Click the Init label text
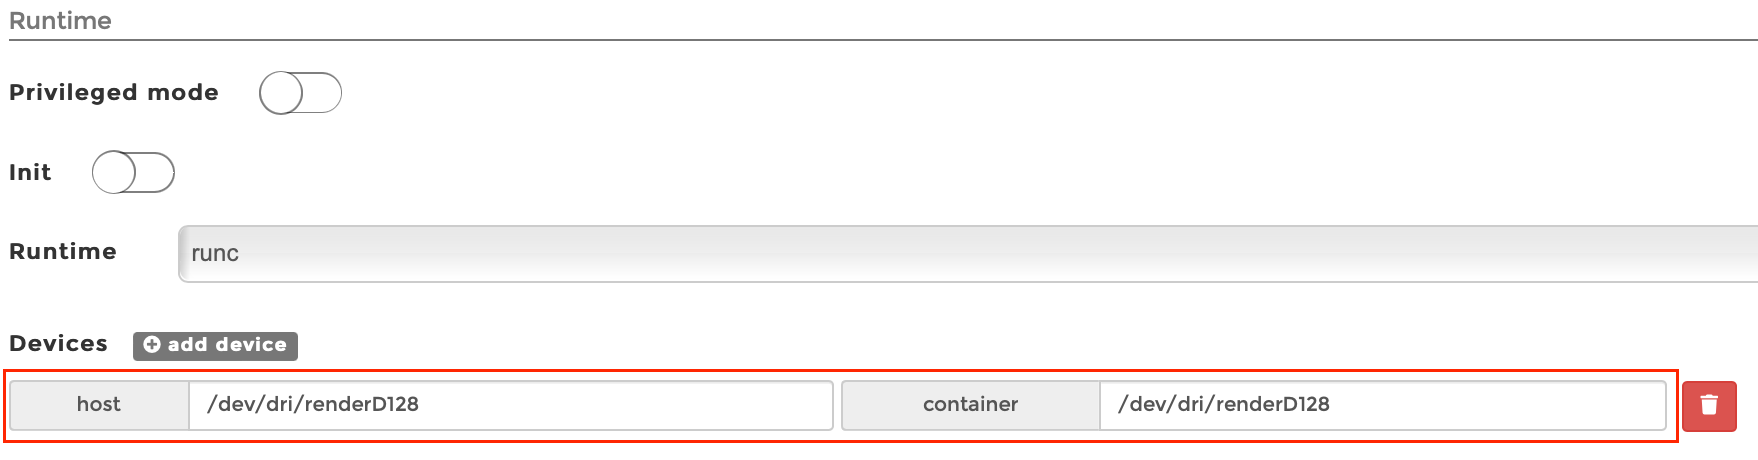Screen dimensions: 1758x460 (x=30, y=172)
